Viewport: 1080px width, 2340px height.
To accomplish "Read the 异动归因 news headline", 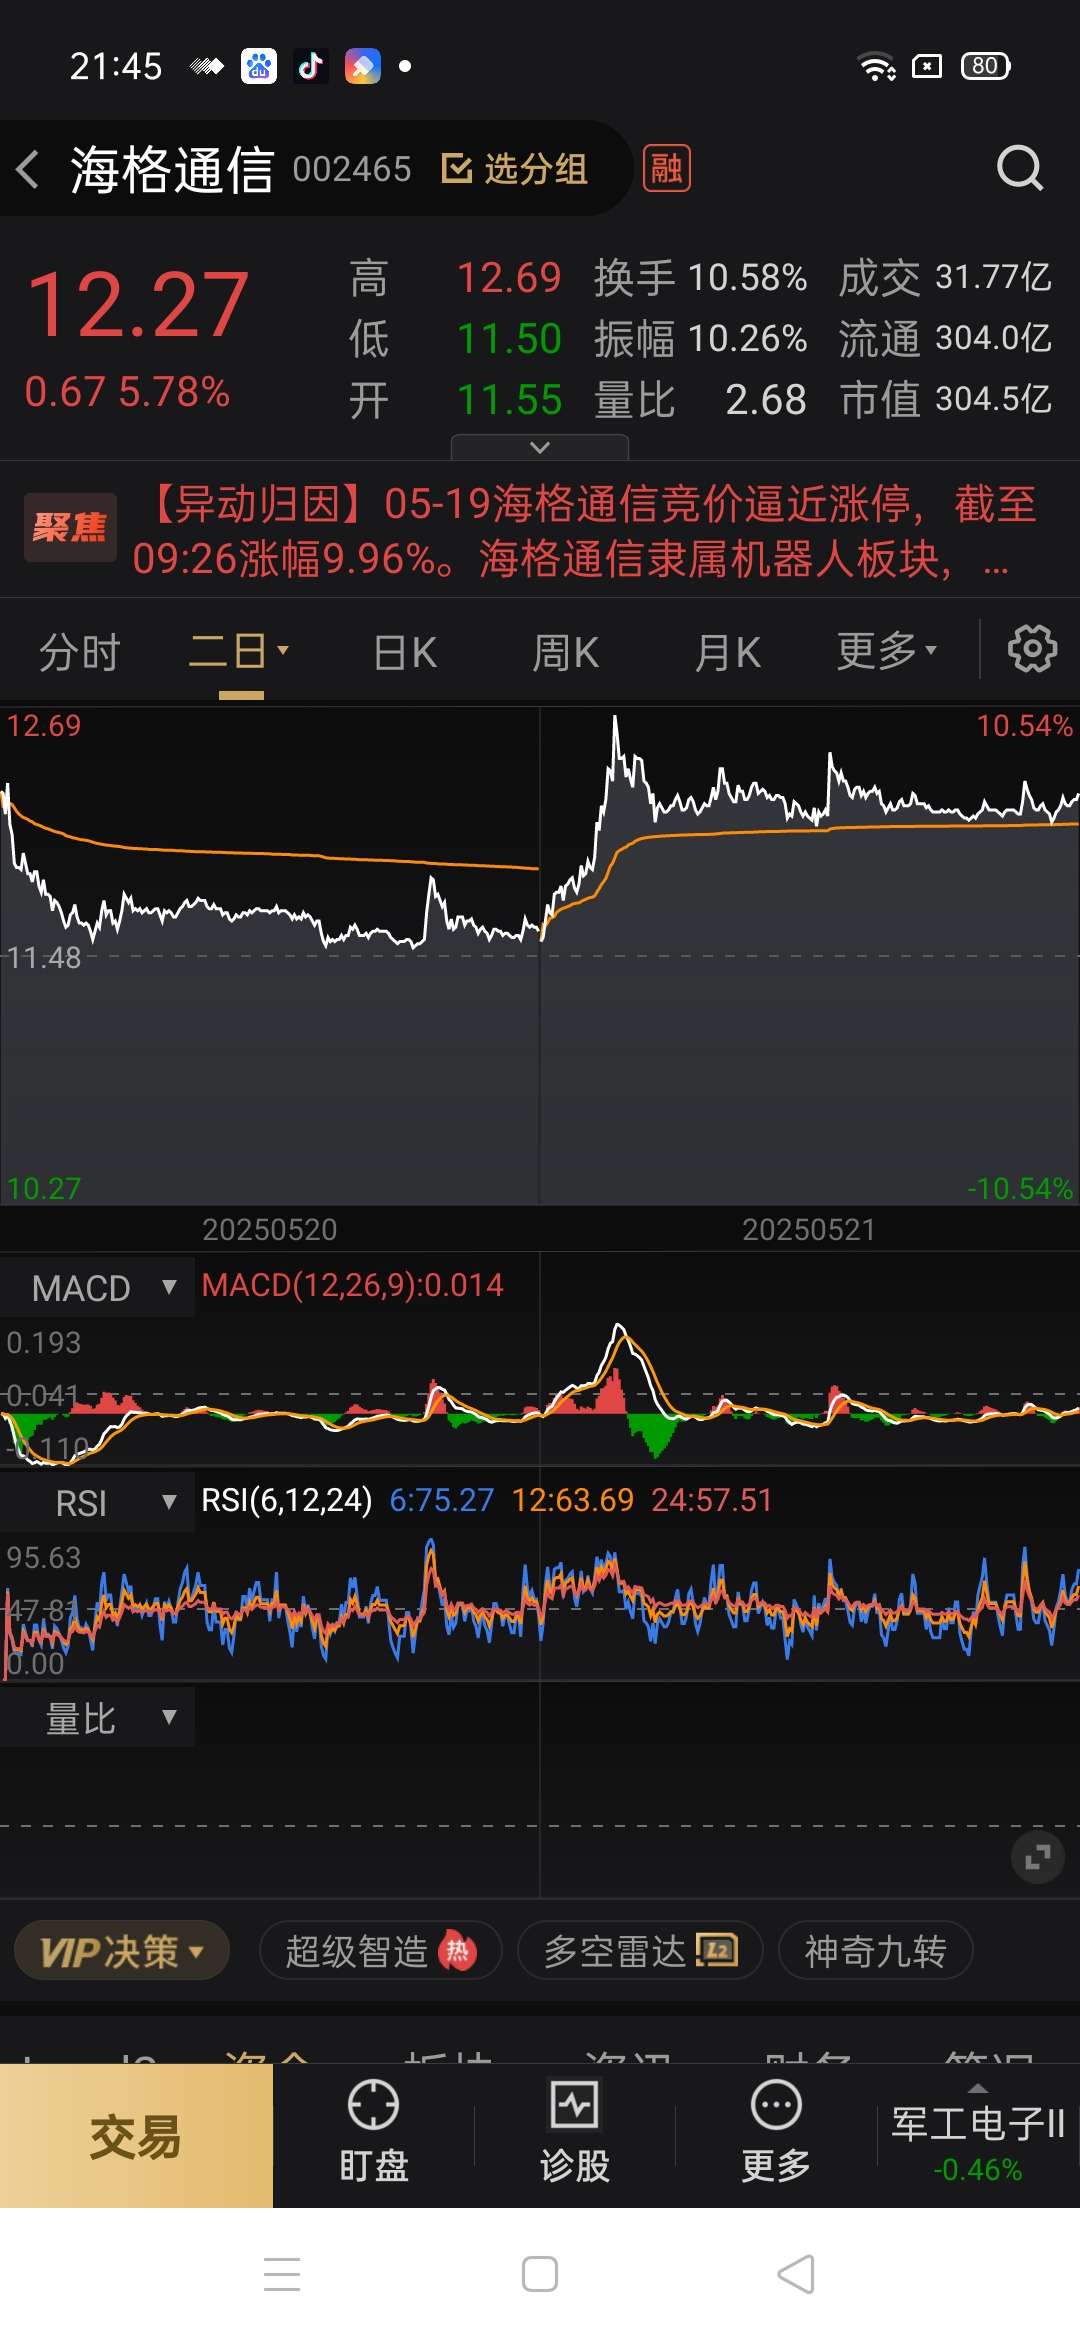I will pos(585,531).
